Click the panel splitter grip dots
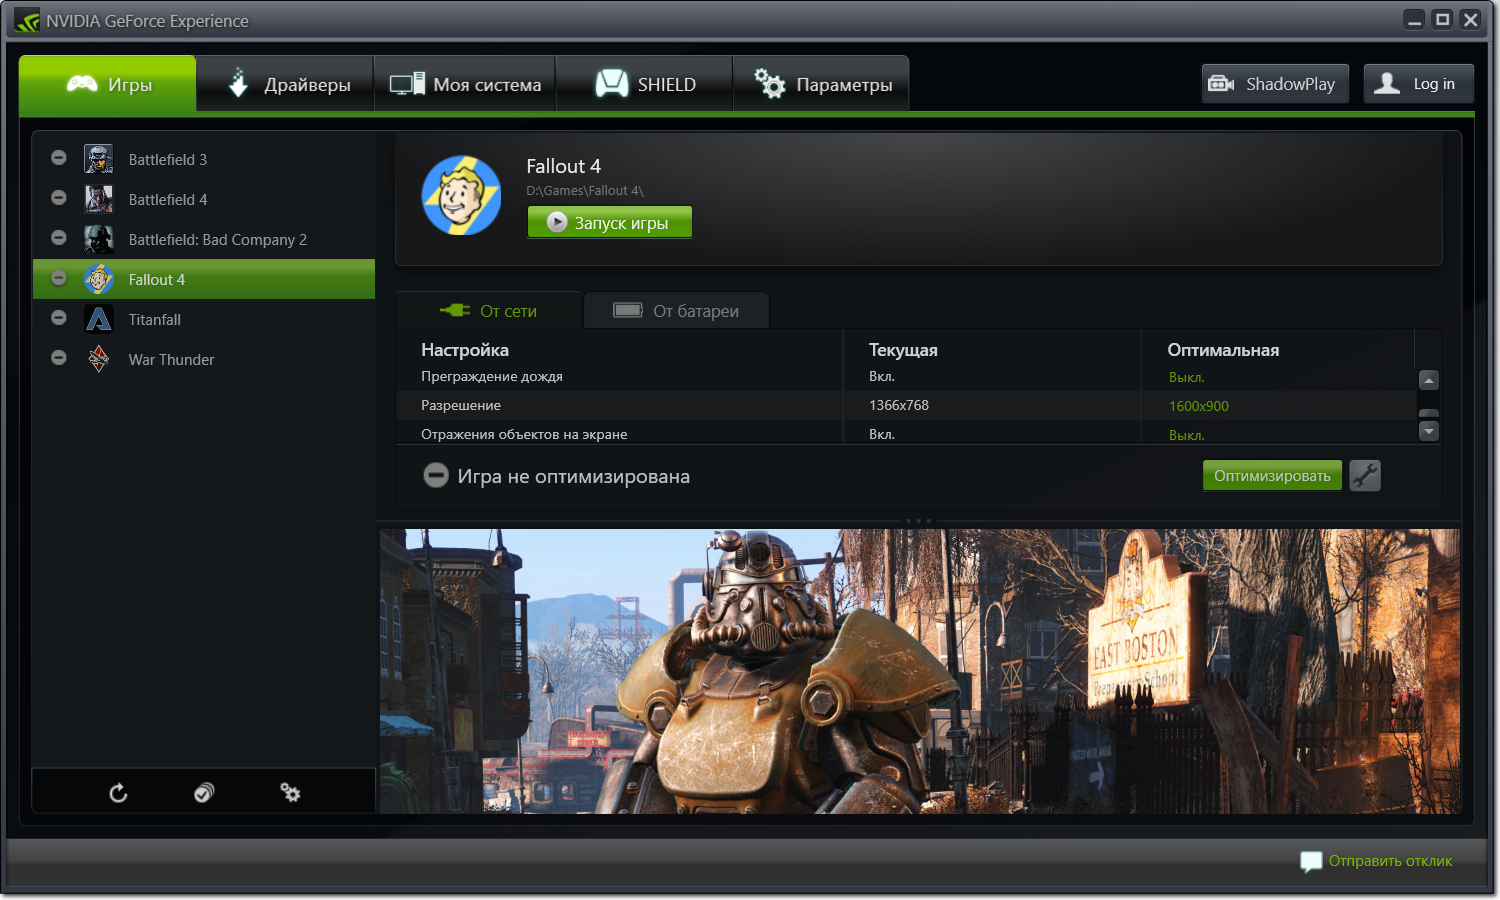The height and width of the screenshot is (900, 1500). [918, 521]
